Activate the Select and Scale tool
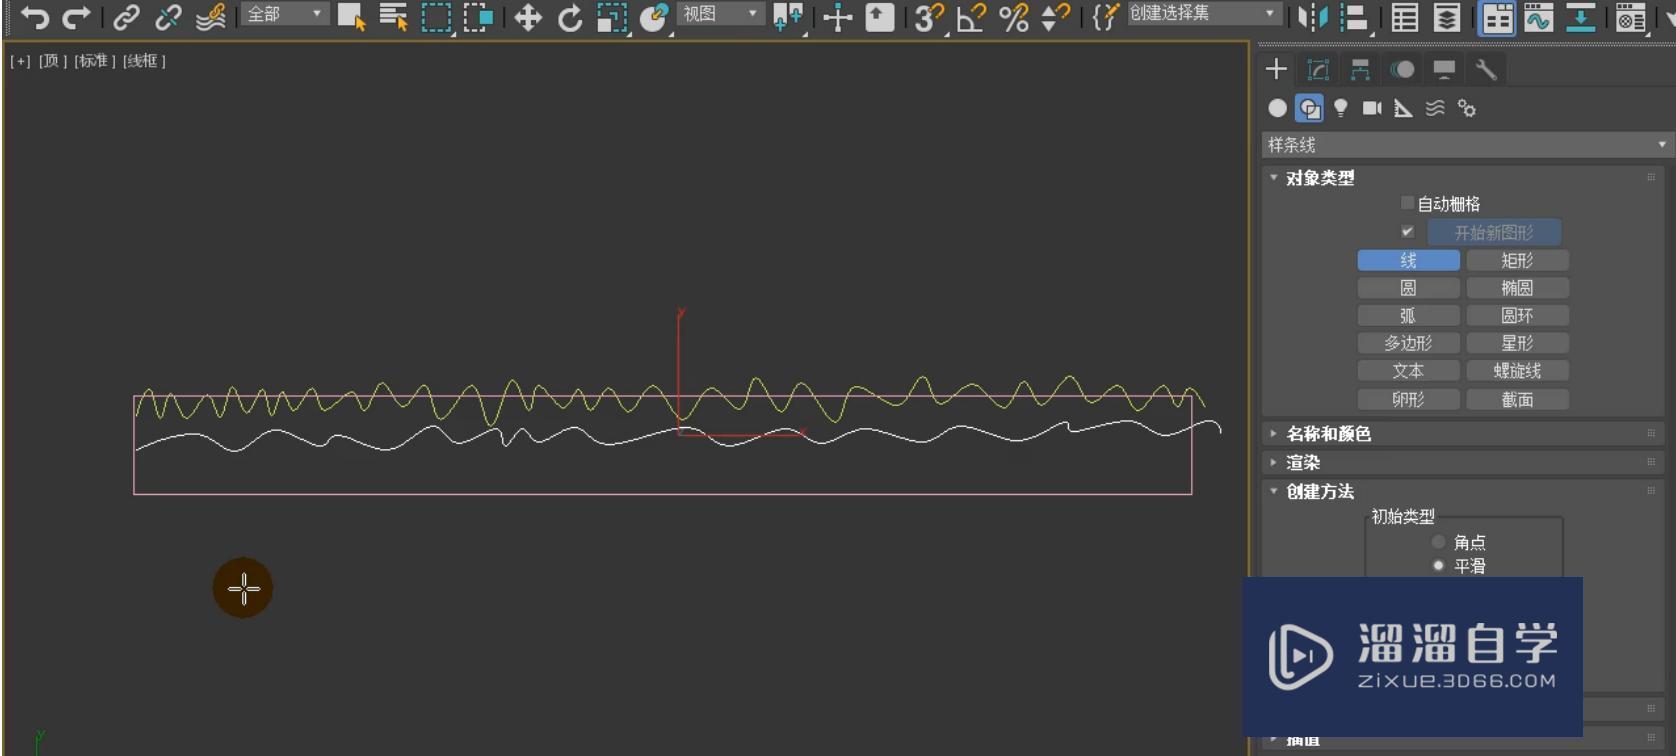 [612, 17]
